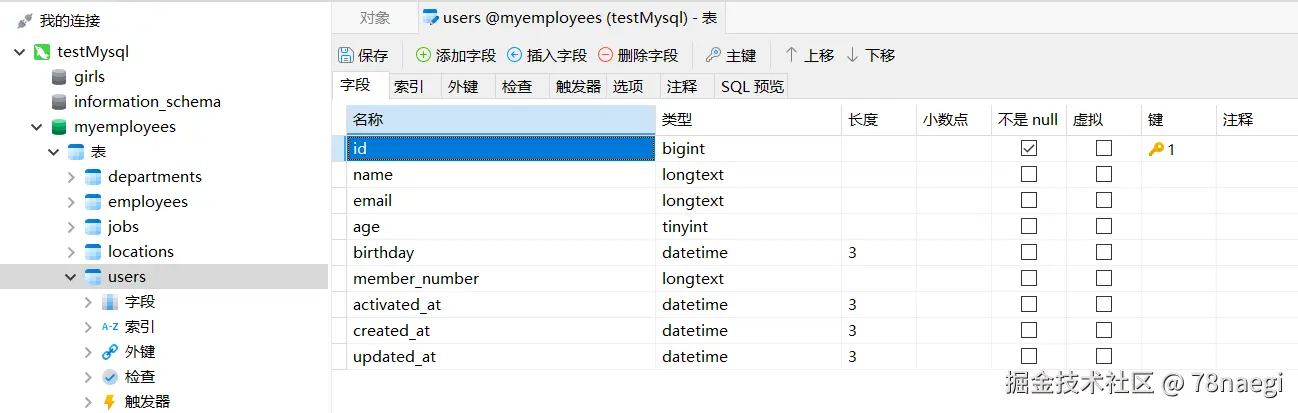The height and width of the screenshot is (413, 1298).
Task: Click the 我的连接 rocket icon
Action: [x=25, y=20]
